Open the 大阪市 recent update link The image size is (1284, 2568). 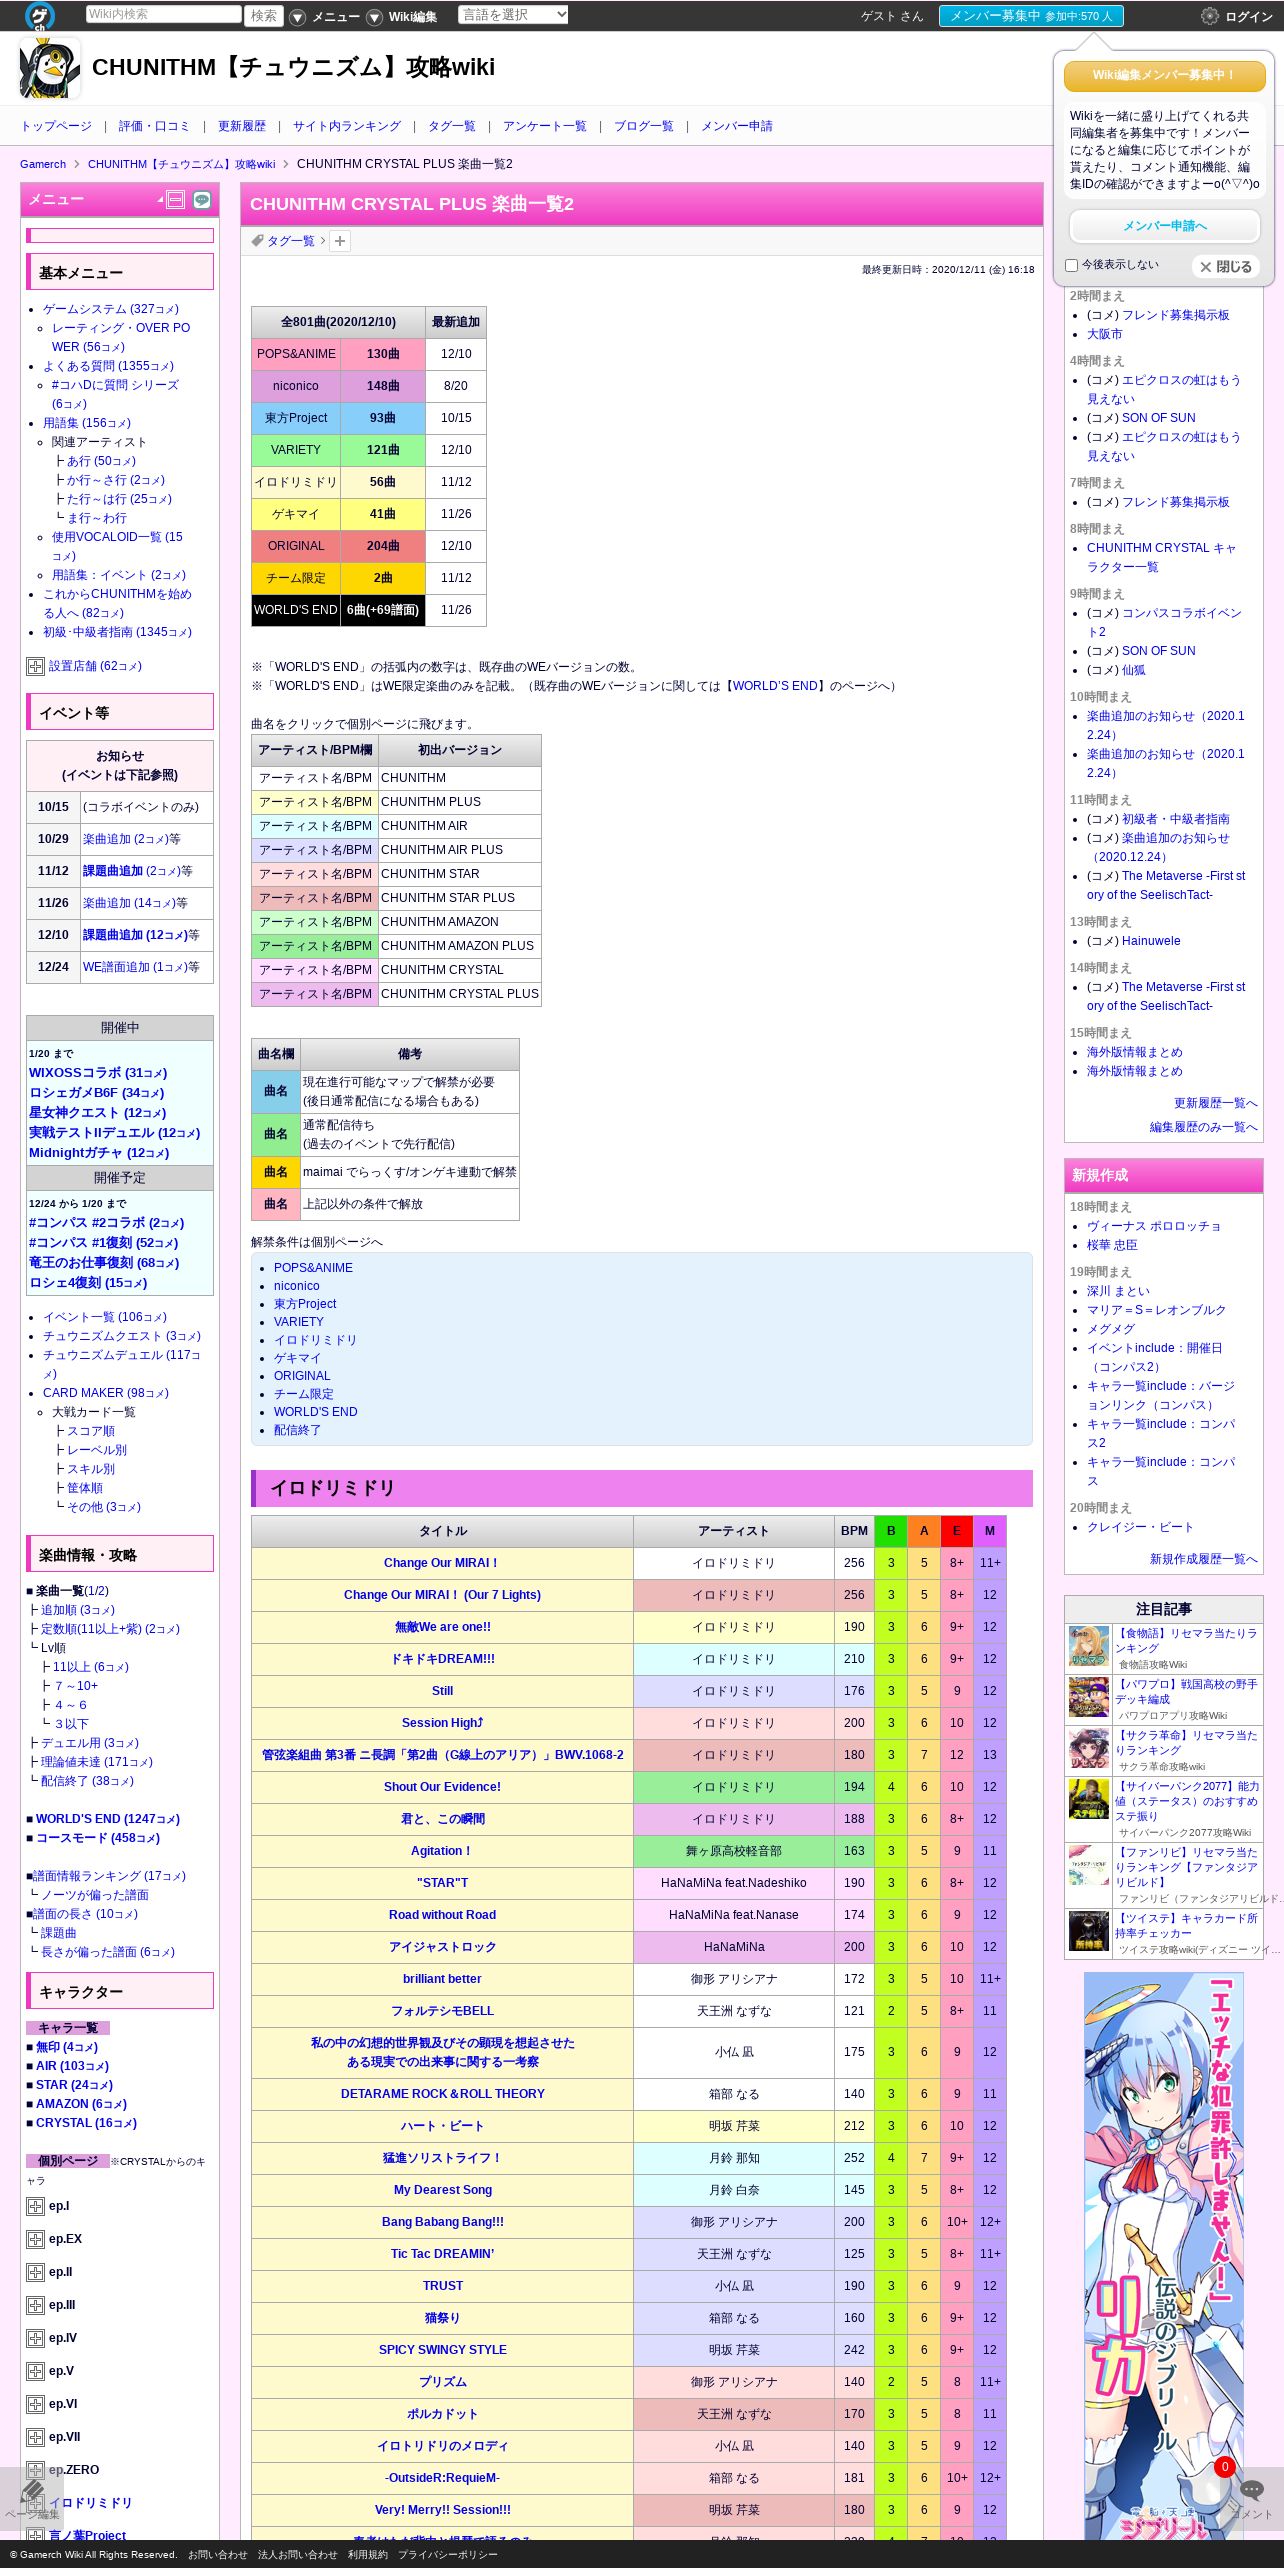[1104, 334]
